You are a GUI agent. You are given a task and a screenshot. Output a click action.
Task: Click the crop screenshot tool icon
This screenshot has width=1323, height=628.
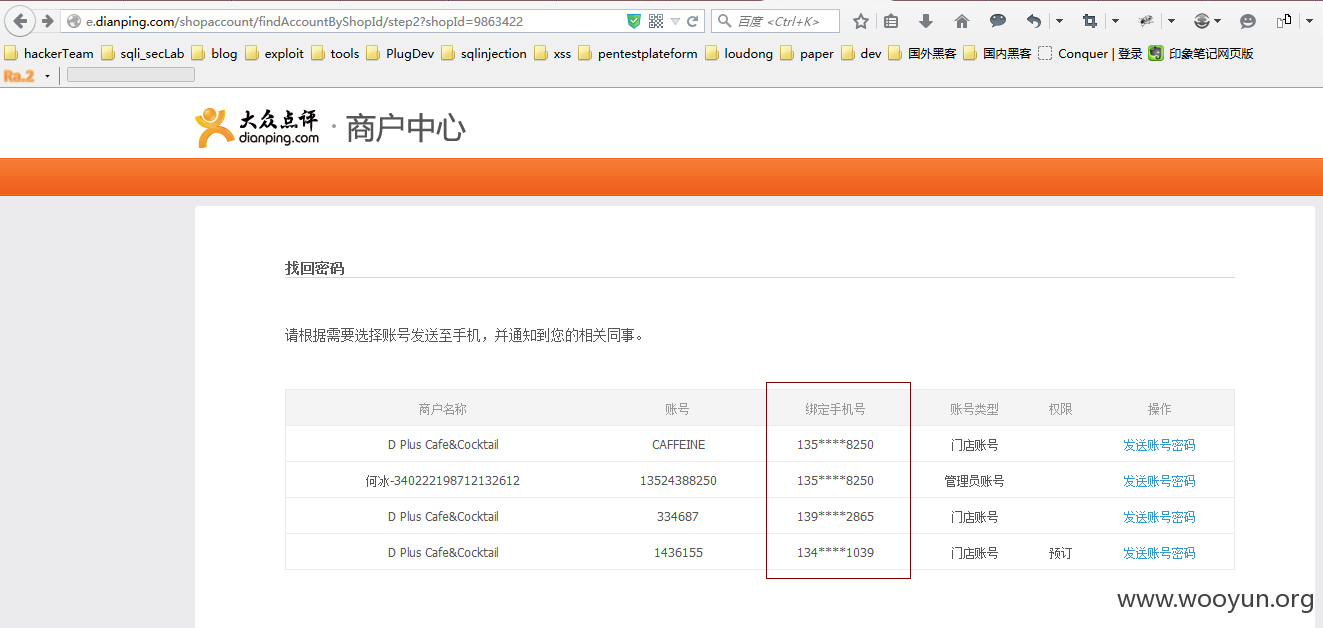coord(1090,21)
